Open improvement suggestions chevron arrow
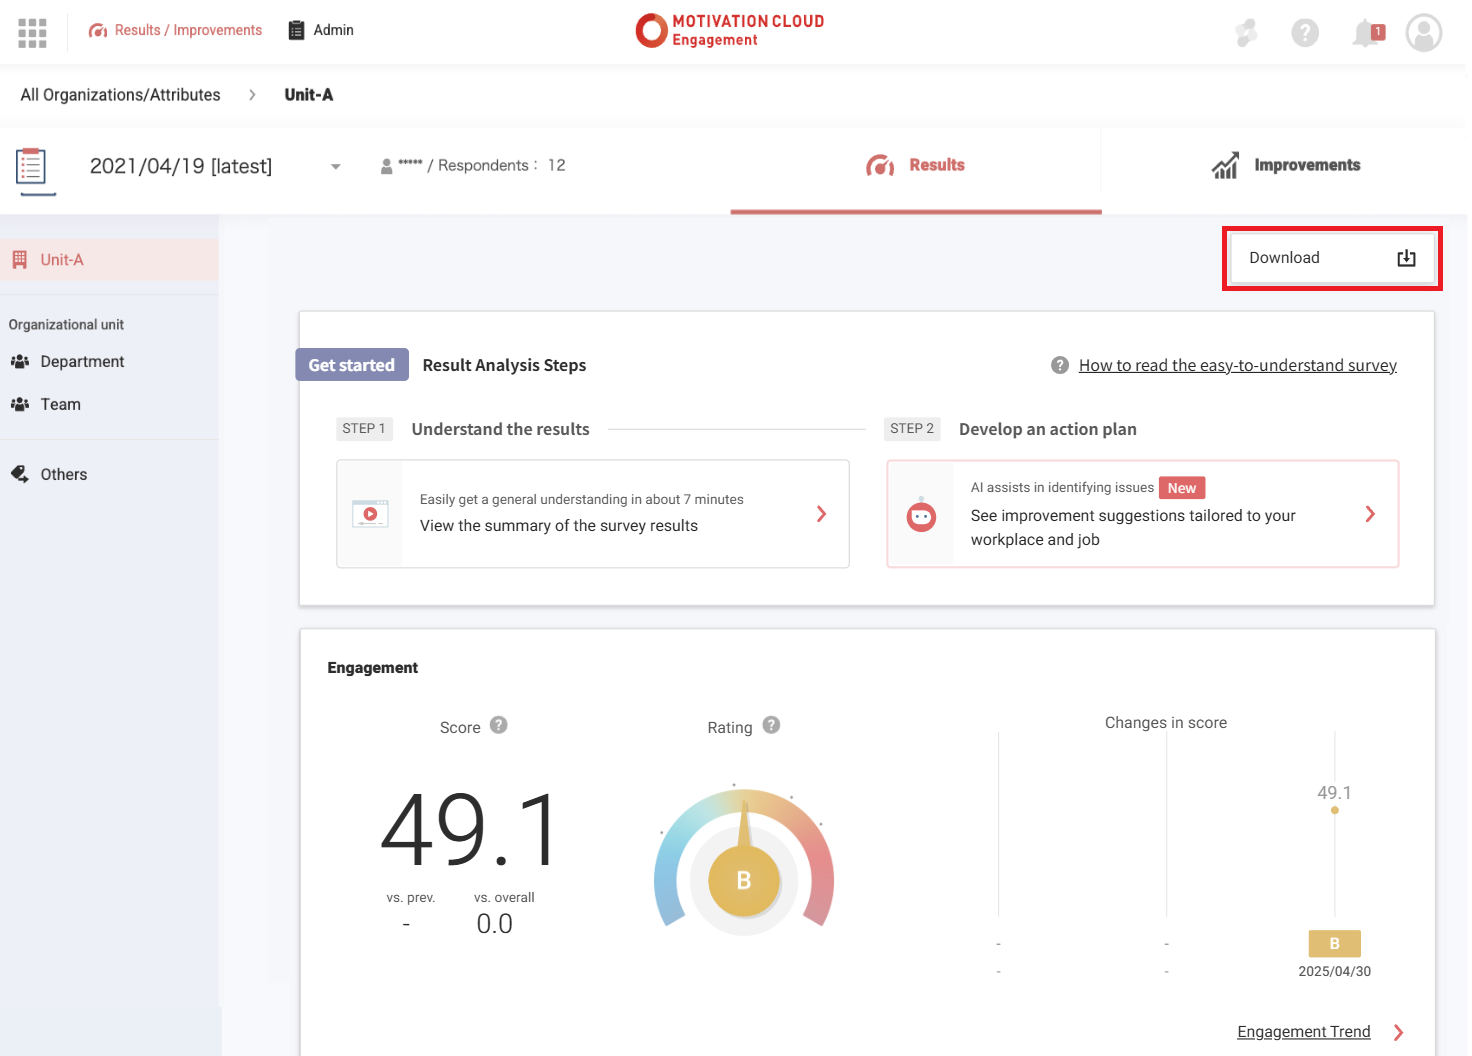 click(1370, 514)
